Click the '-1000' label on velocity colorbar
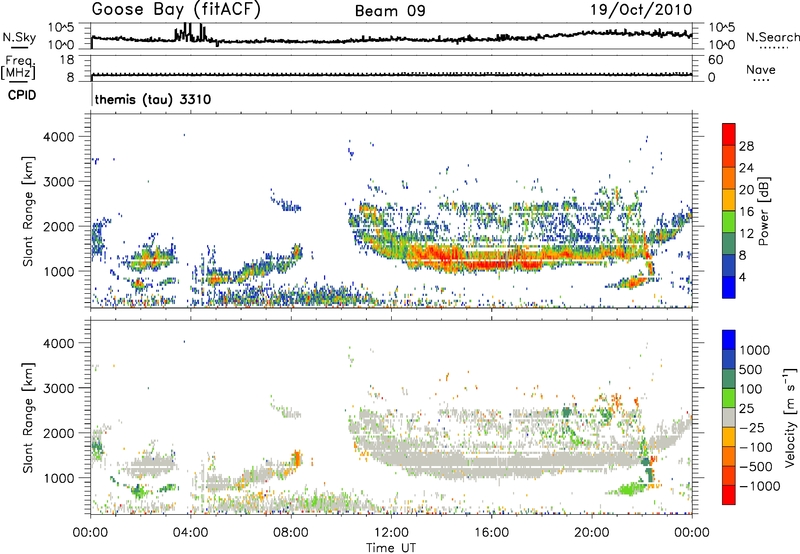 click(759, 486)
